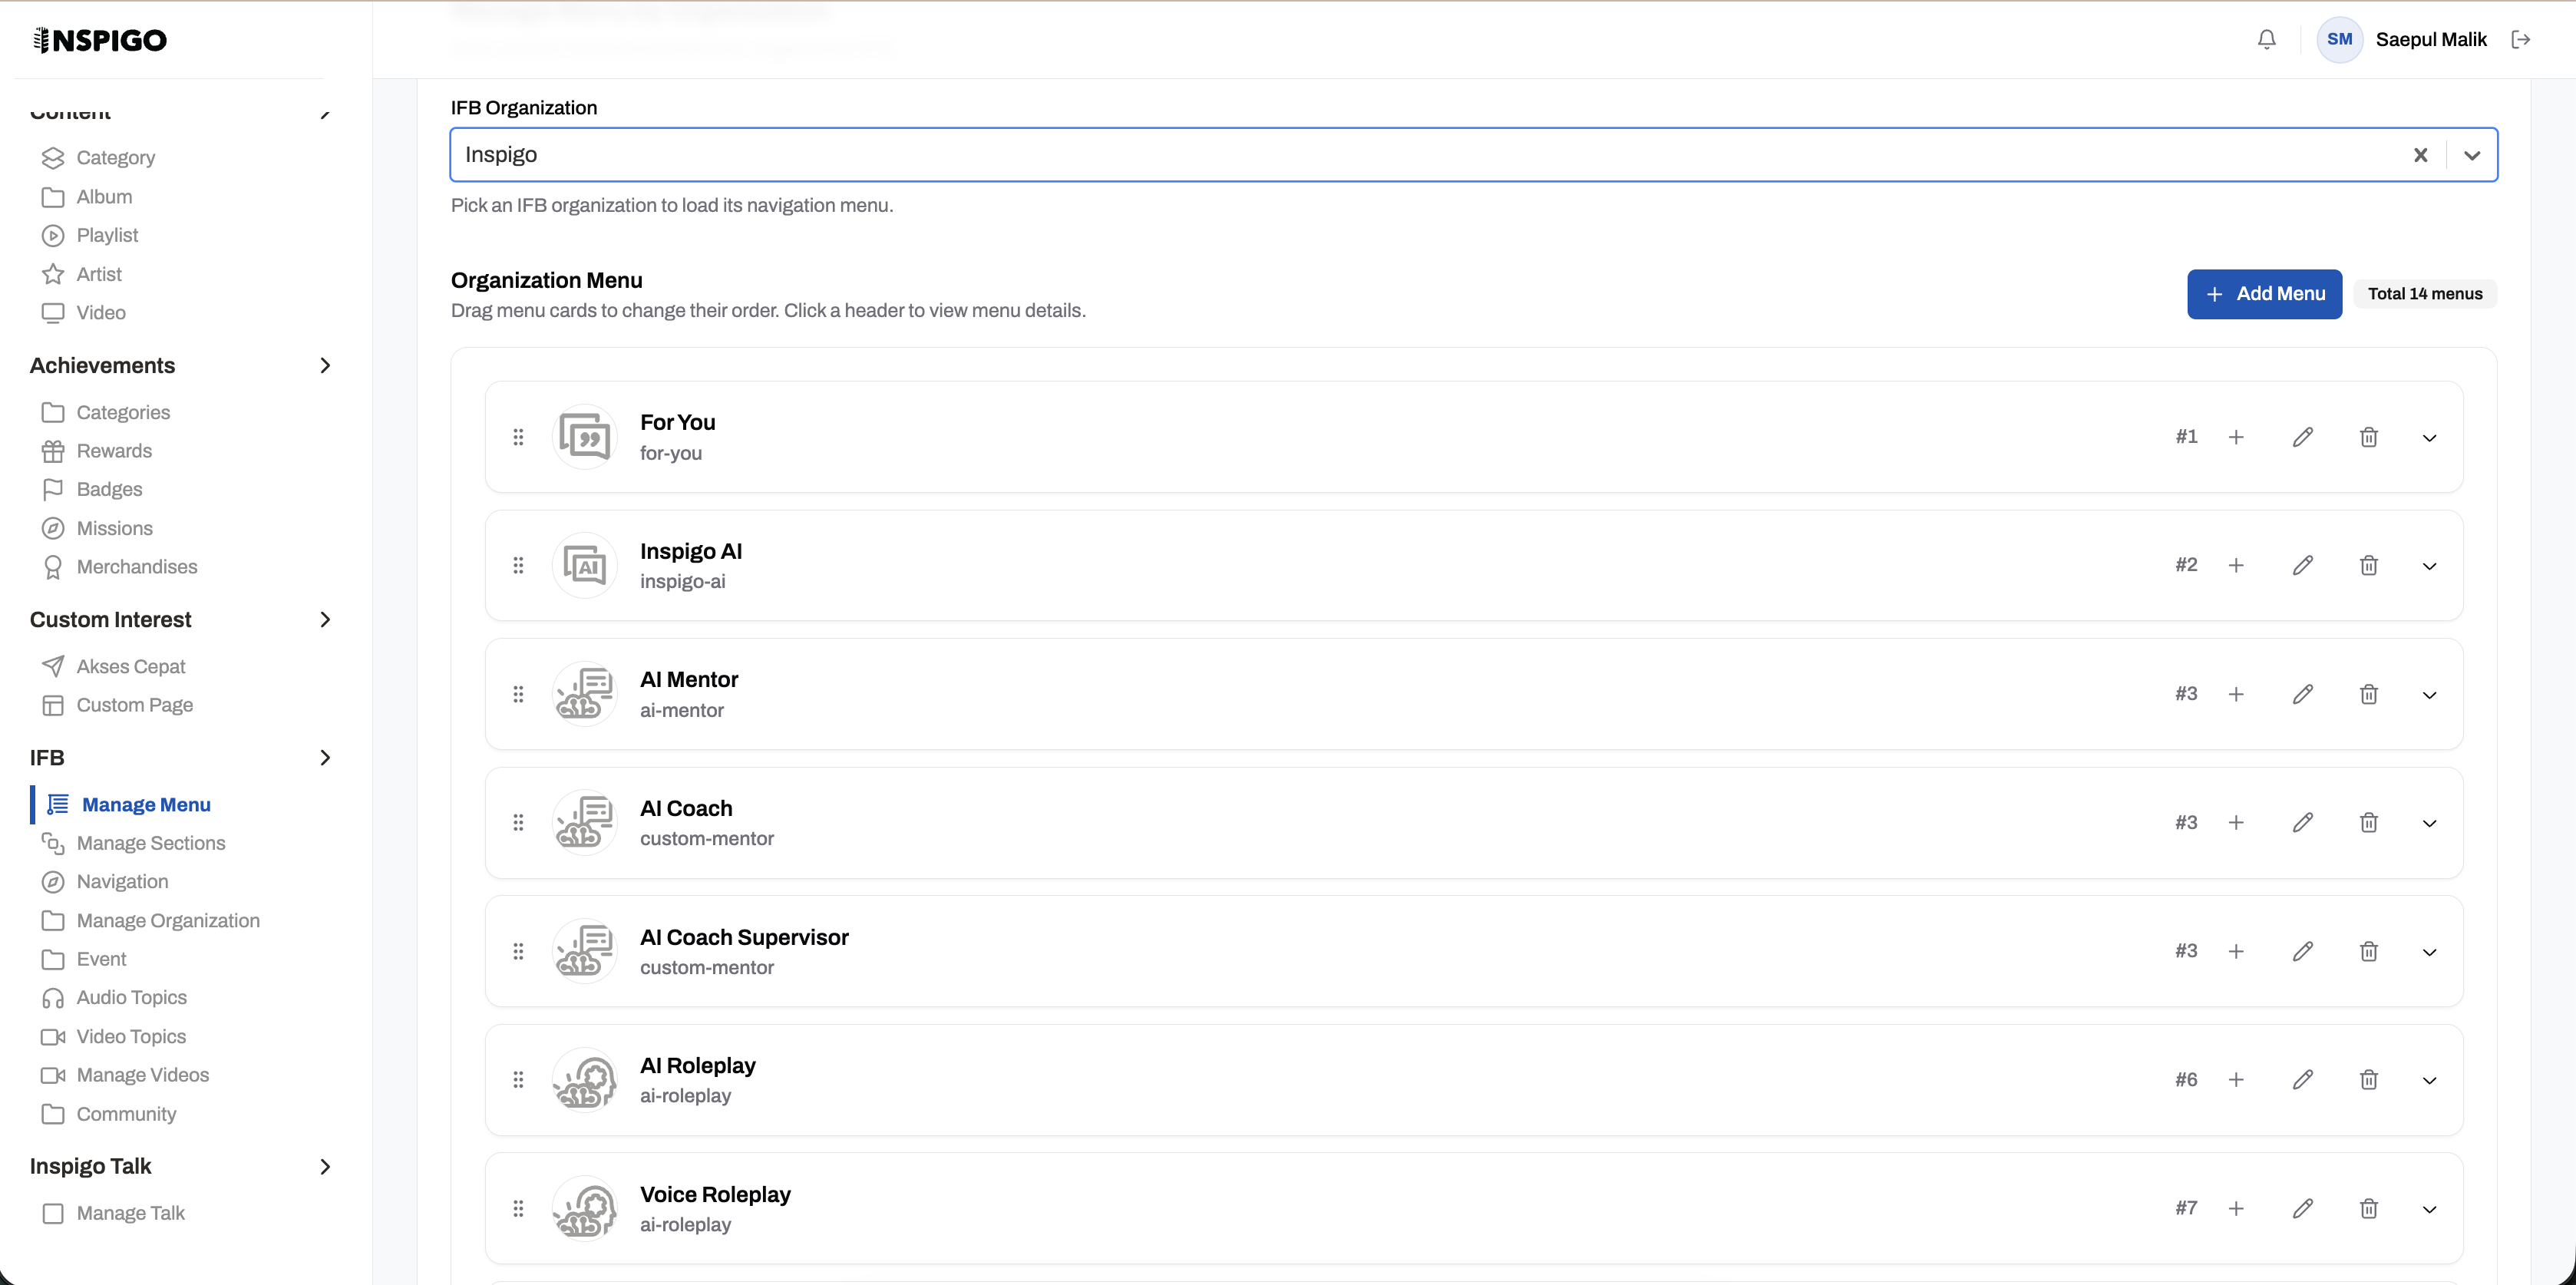Viewport: 2576px width, 1285px height.
Task: Open Custom Page
Action: [x=117, y=706]
